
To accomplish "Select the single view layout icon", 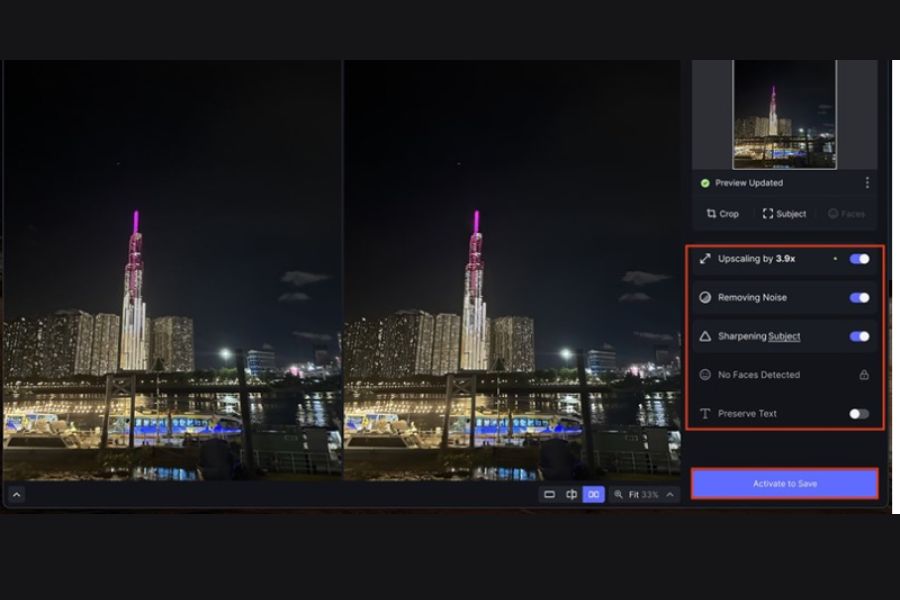I will click(549, 494).
